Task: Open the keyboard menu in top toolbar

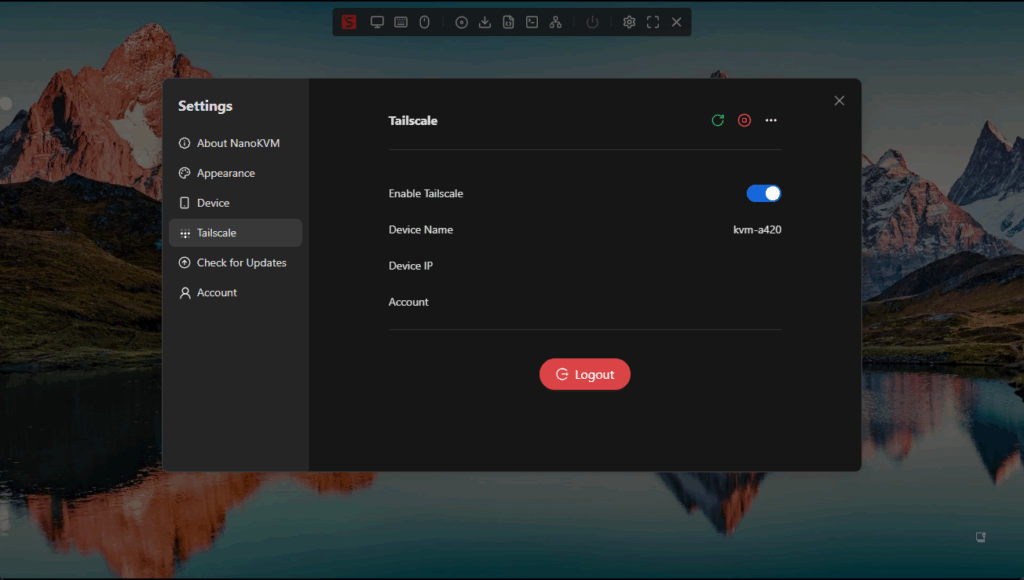Action: [401, 22]
